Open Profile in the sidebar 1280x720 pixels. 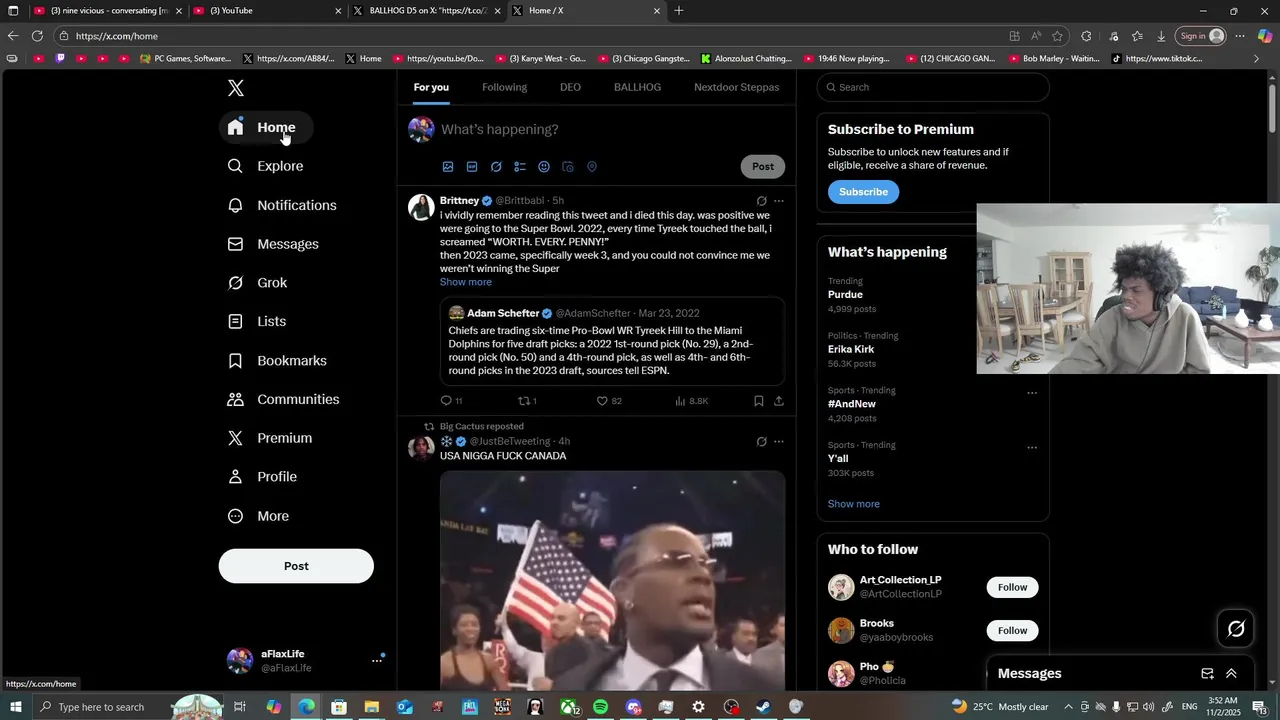coord(262,477)
